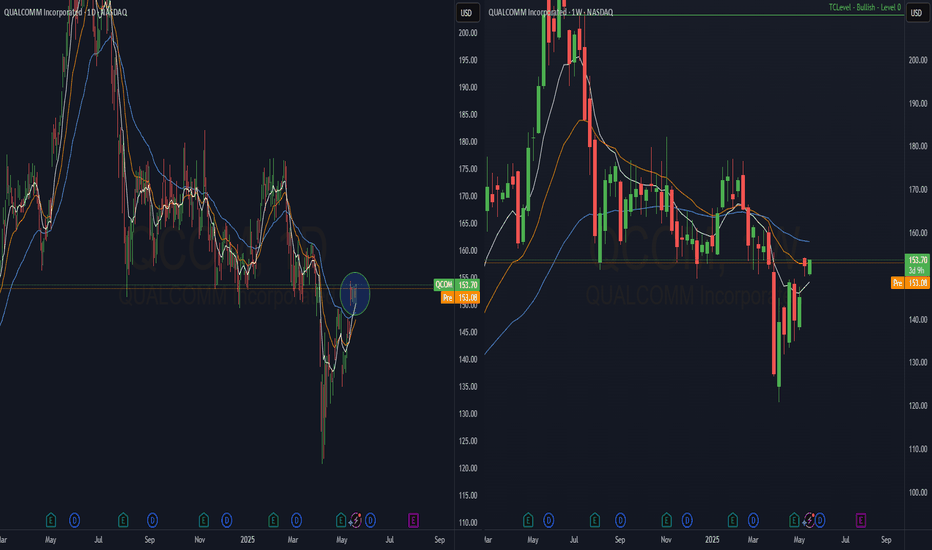932x550 pixels.
Task: Click 195.00 on the daily price axis
Action: click(468, 60)
